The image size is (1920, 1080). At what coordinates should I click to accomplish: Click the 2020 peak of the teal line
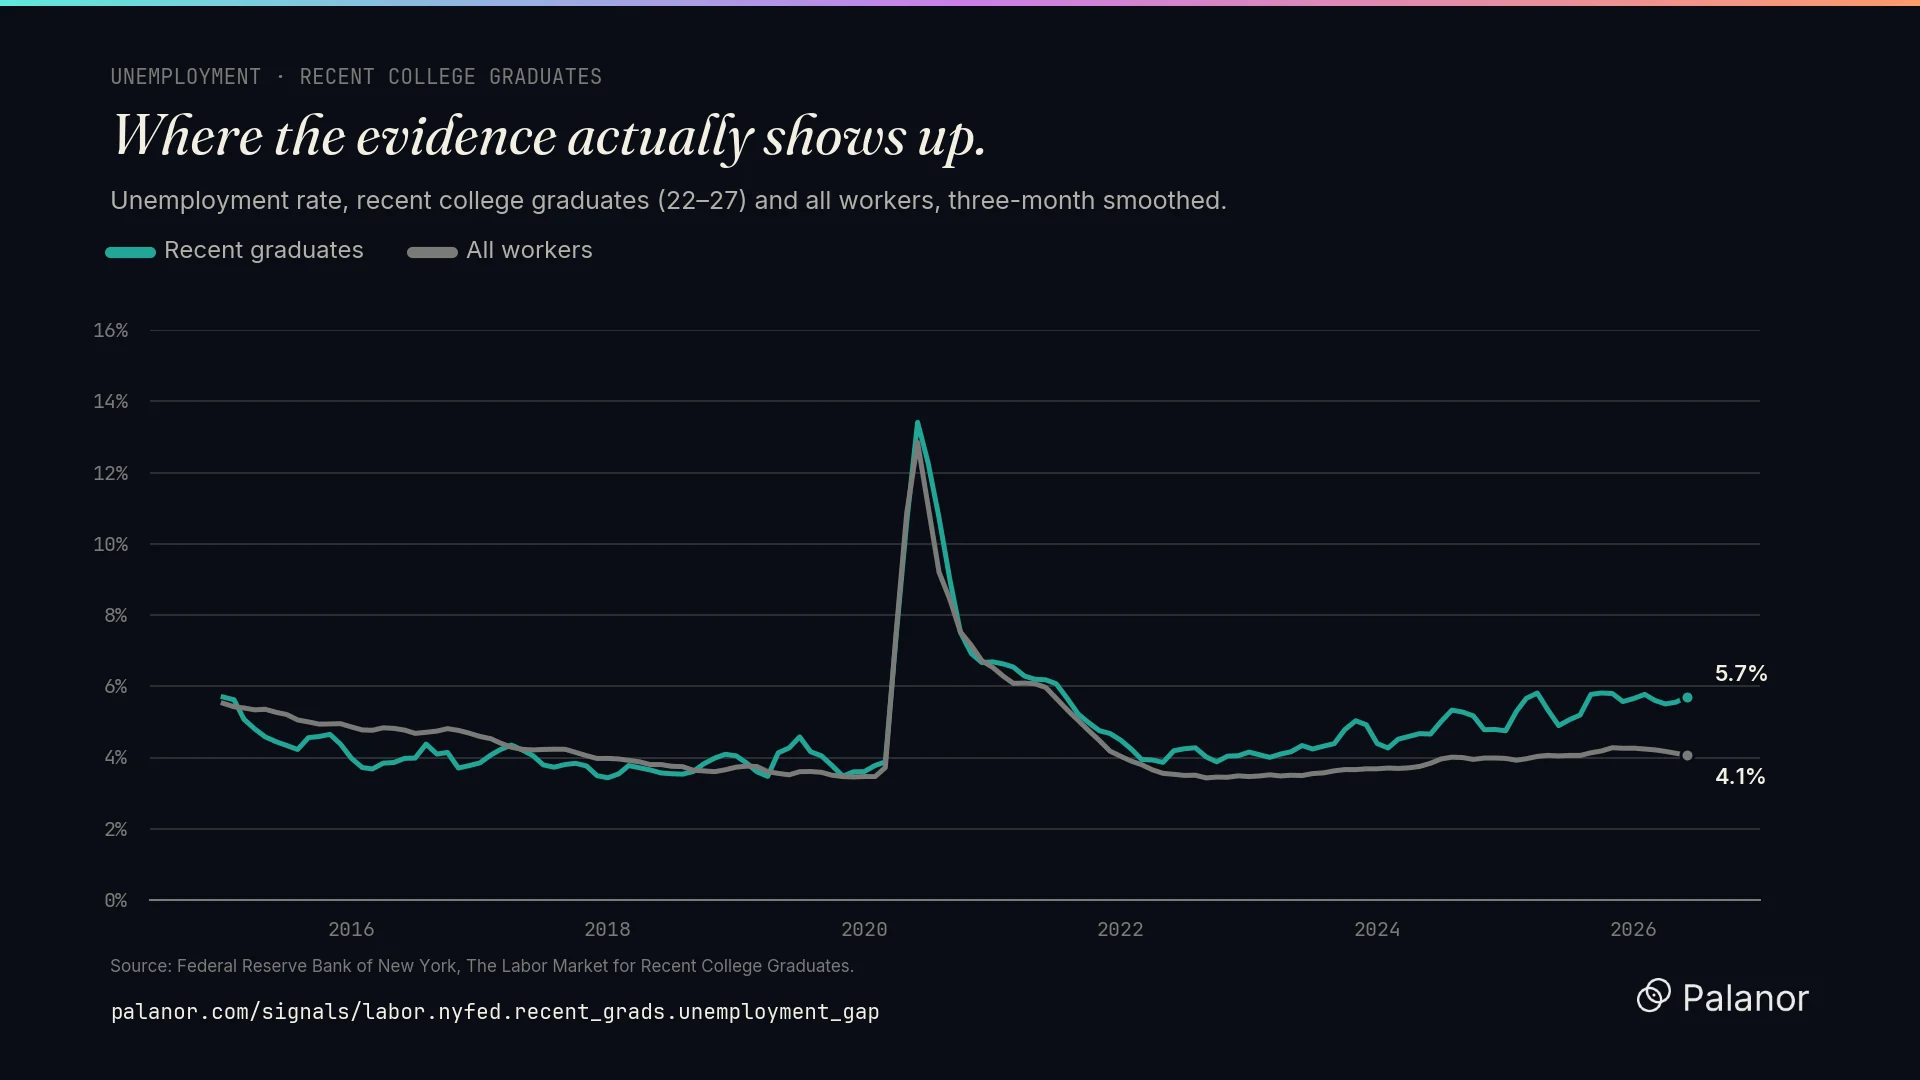click(x=917, y=423)
